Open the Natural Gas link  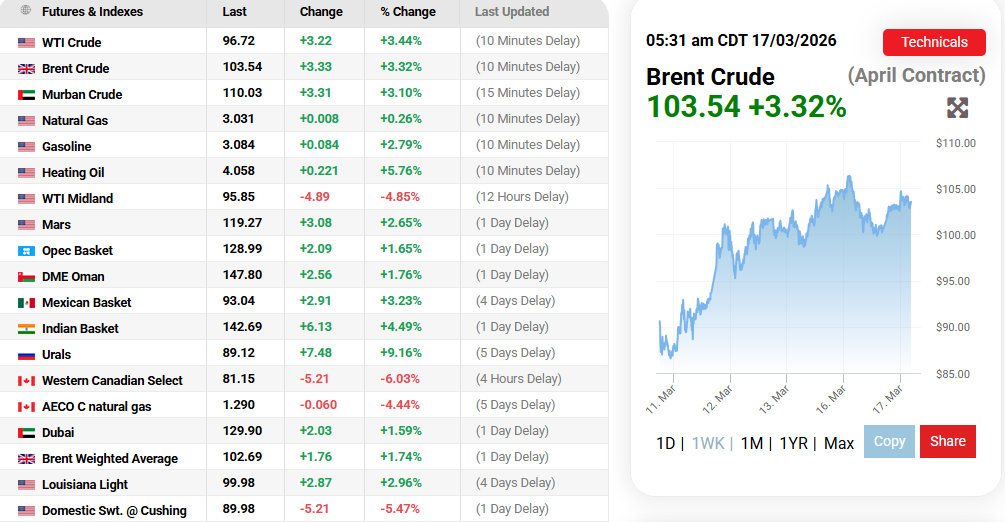coord(75,121)
